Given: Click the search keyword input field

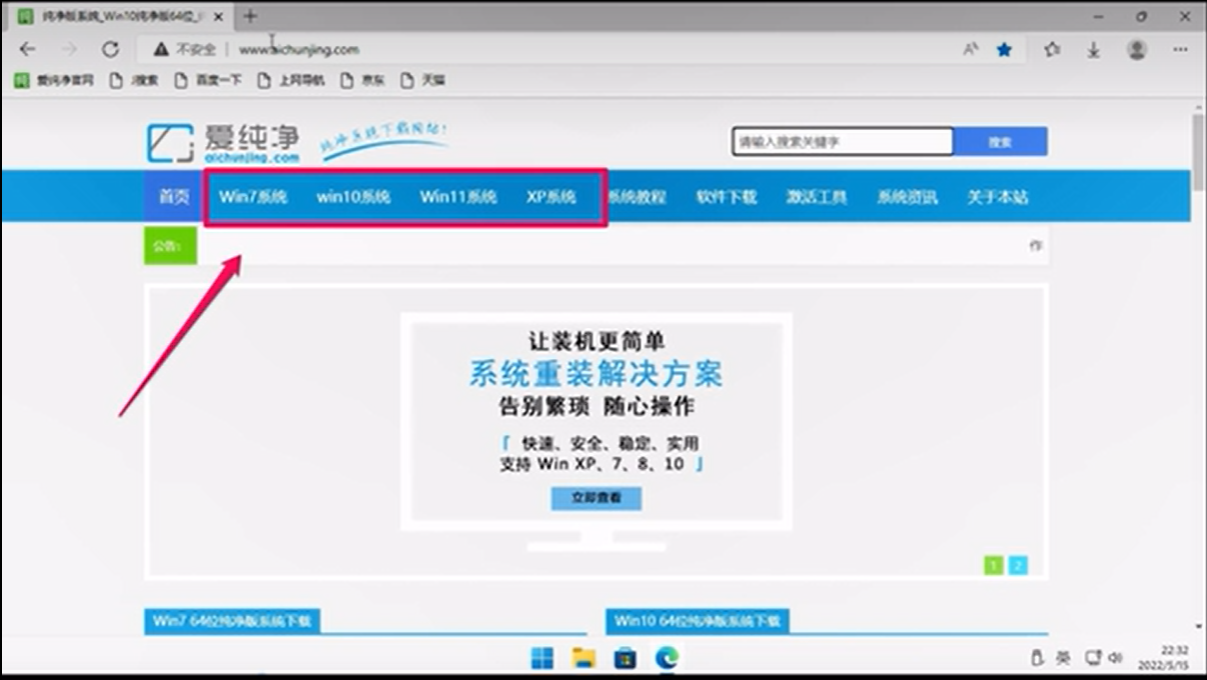Looking at the screenshot, I should point(842,142).
